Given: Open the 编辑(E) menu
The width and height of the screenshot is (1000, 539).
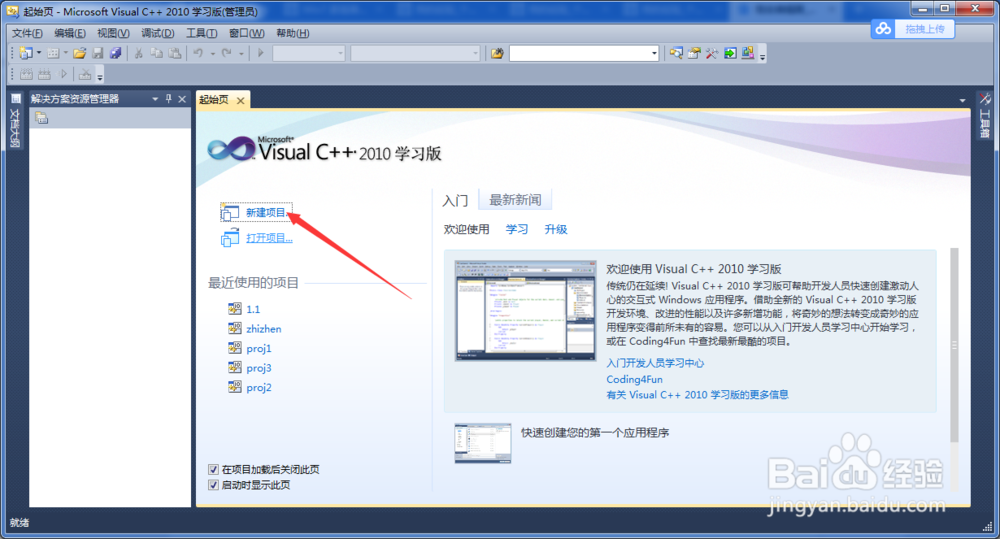Looking at the screenshot, I should point(70,33).
